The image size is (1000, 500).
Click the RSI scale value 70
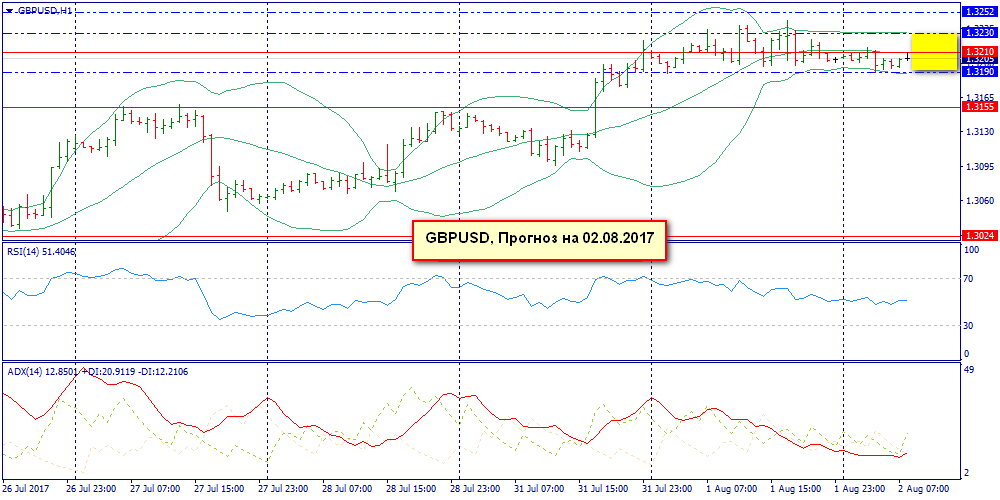pyautogui.click(x=968, y=279)
